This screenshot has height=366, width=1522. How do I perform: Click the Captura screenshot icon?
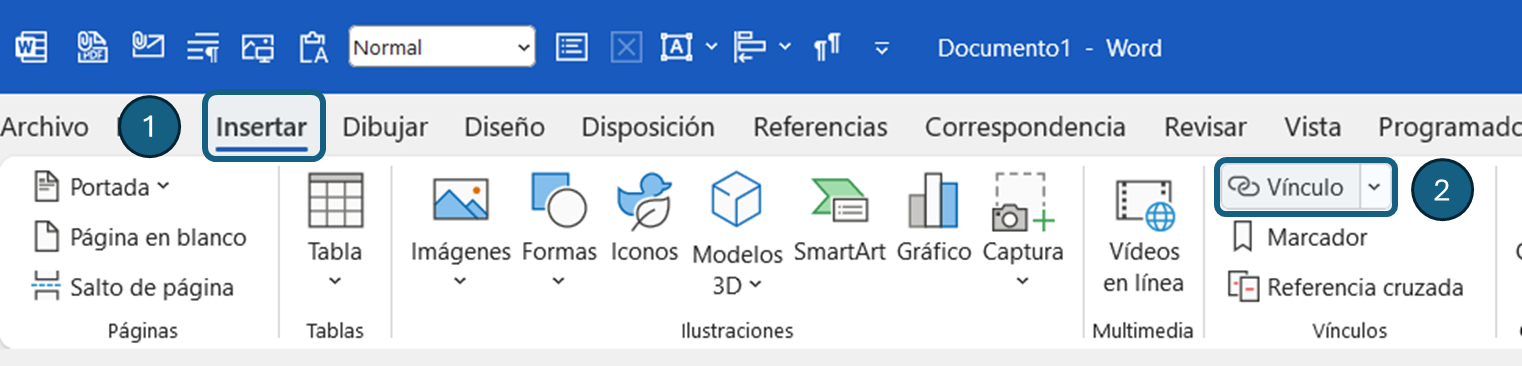(1022, 201)
